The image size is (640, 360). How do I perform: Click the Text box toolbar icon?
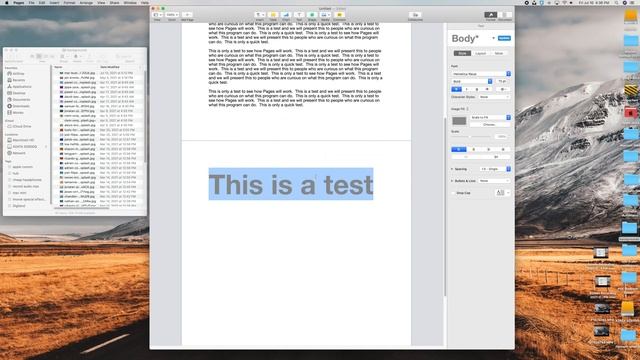pyautogui.click(x=299, y=15)
